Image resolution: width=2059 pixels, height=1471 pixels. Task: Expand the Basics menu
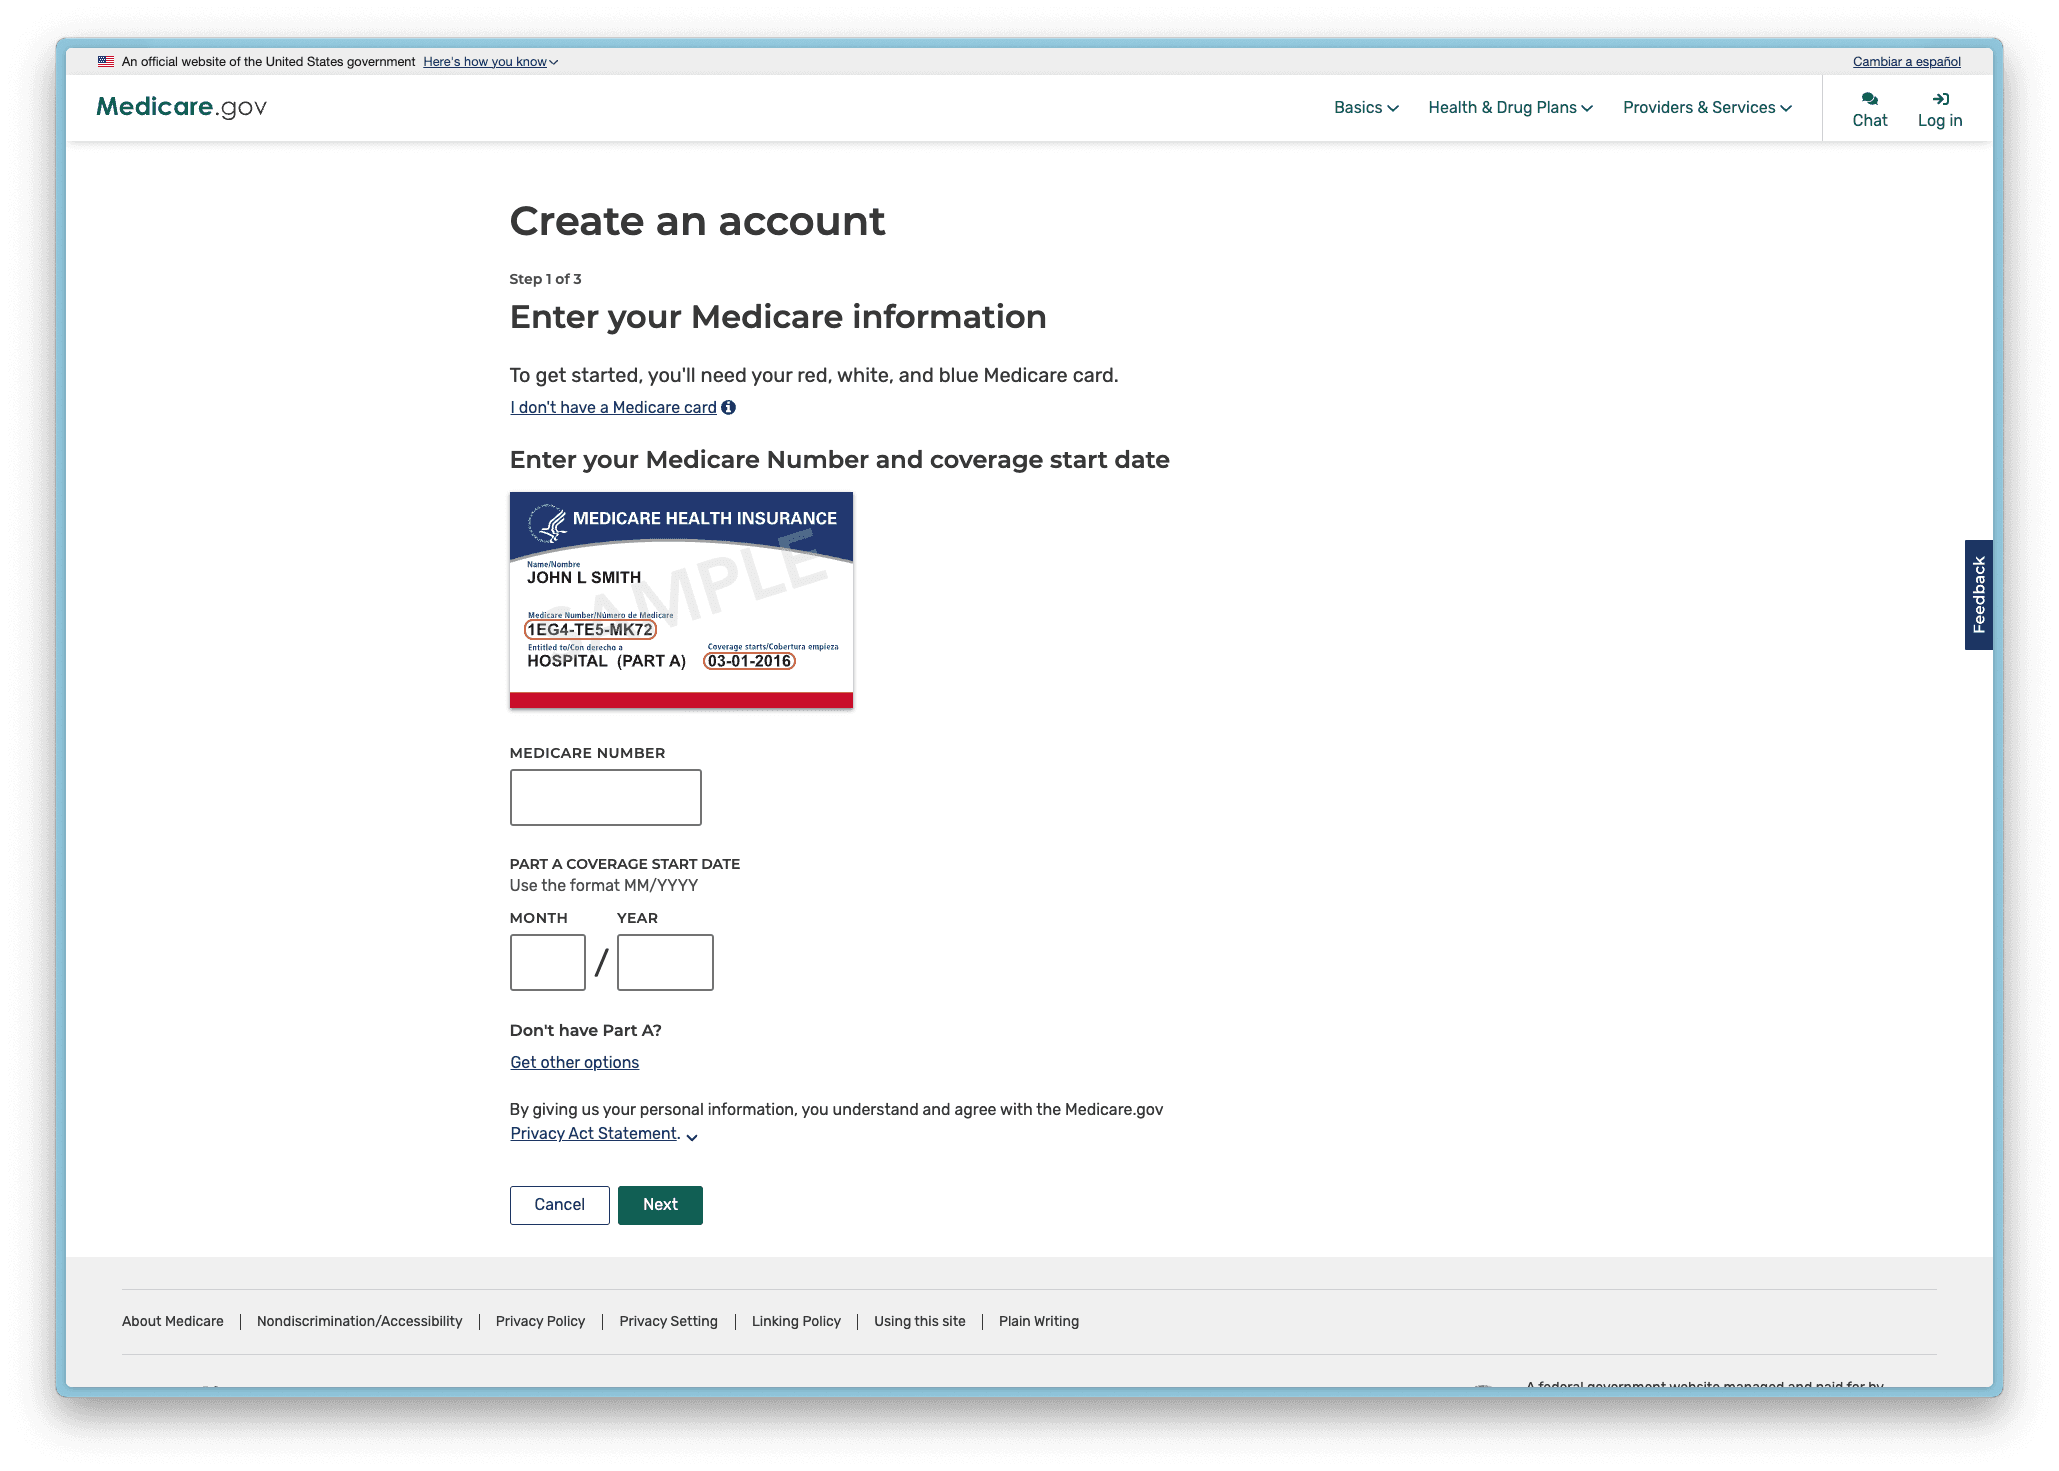(1366, 108)
